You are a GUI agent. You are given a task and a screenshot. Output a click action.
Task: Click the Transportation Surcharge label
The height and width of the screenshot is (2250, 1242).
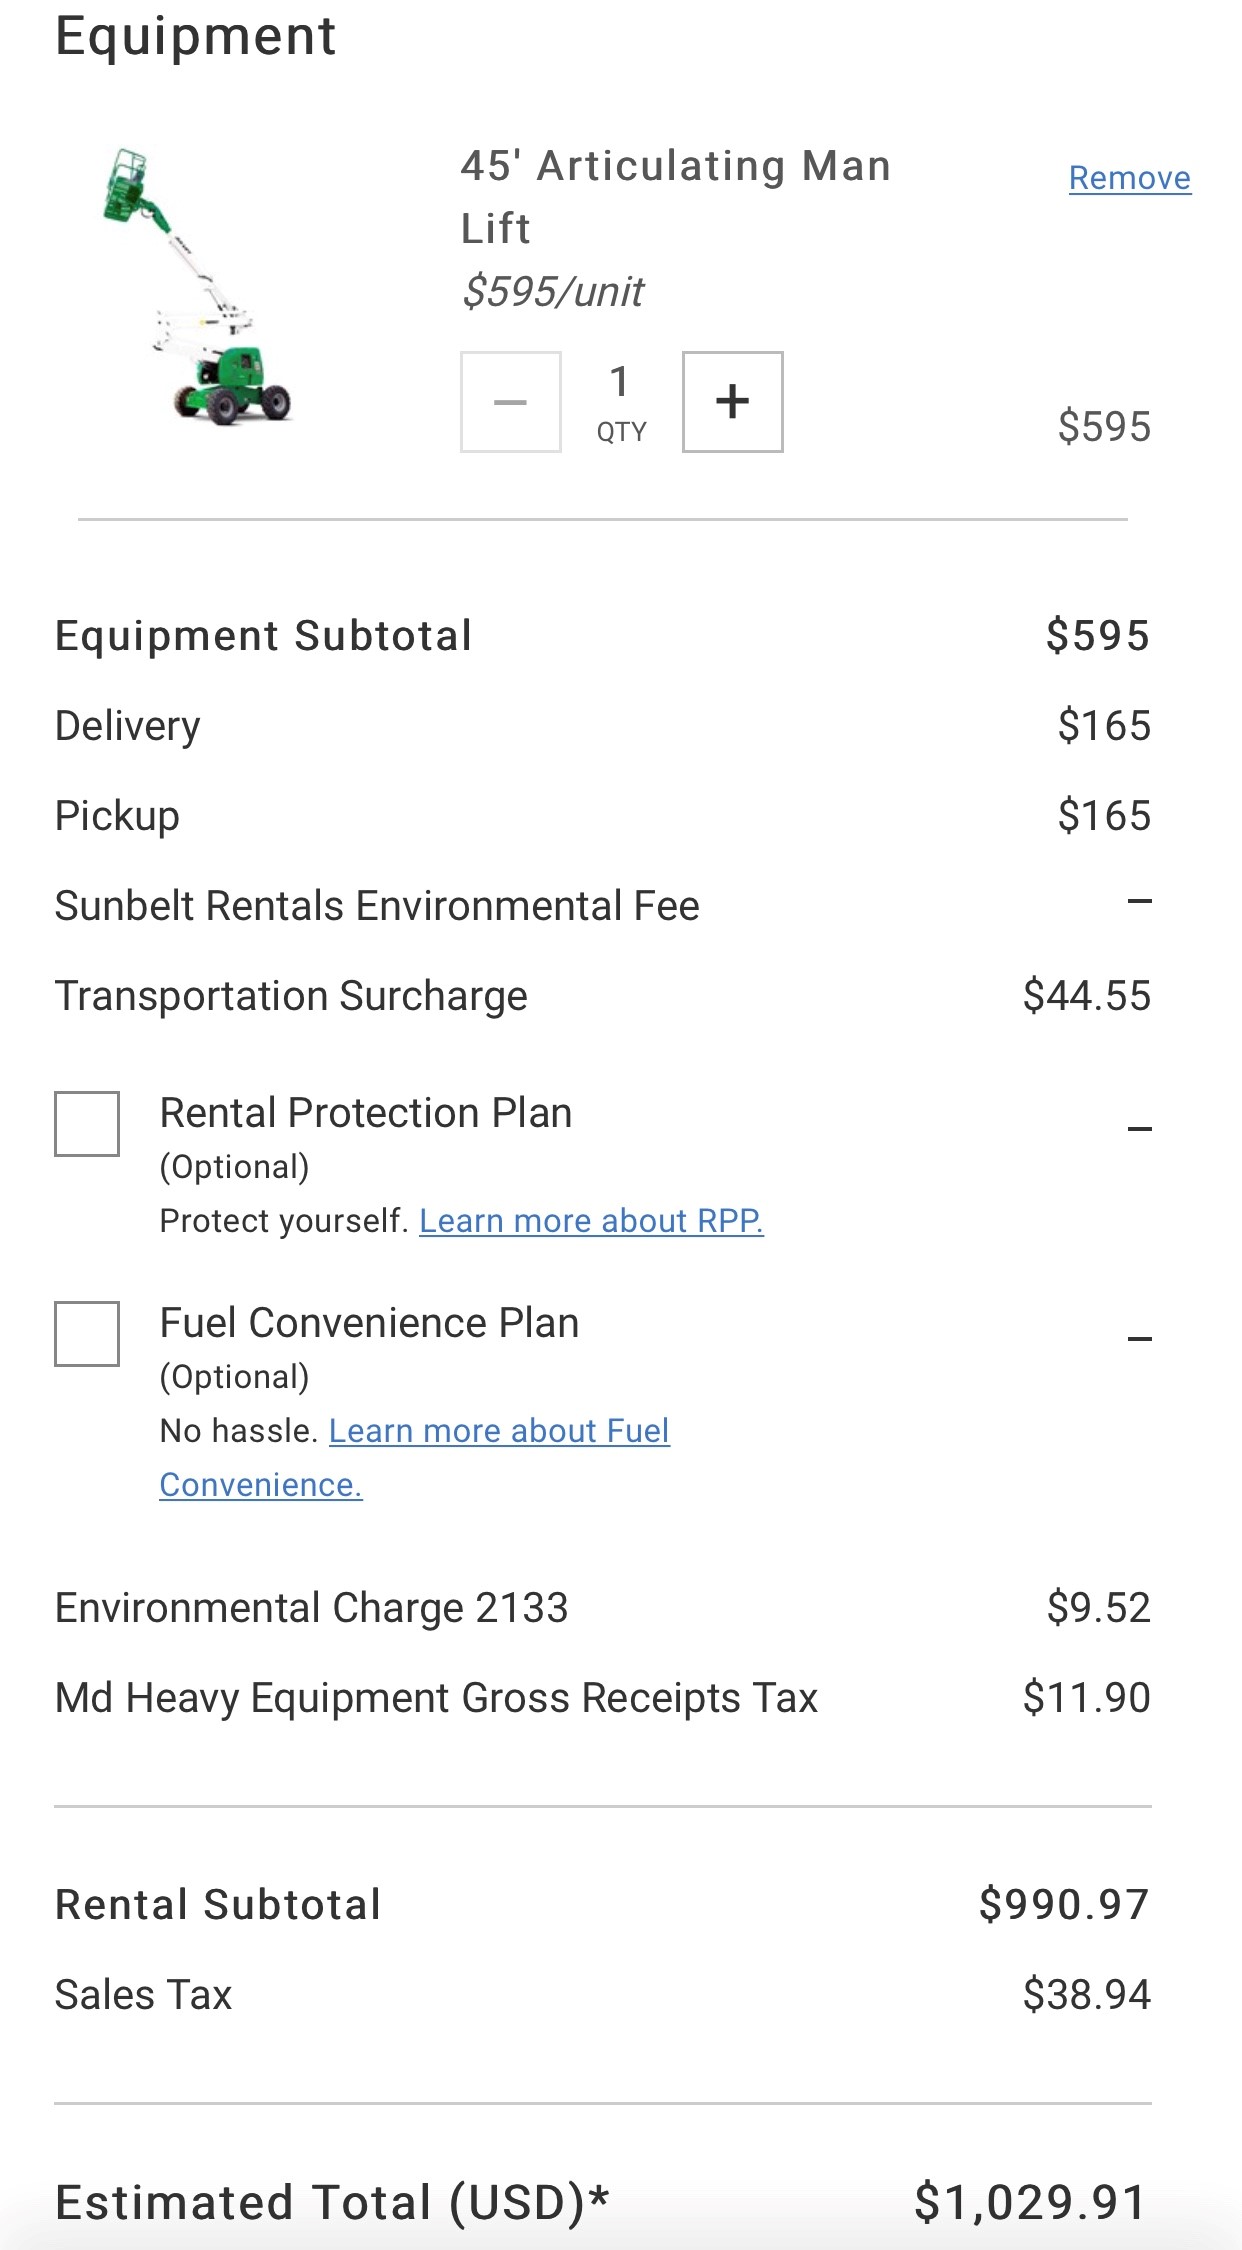tap(291, 996)
